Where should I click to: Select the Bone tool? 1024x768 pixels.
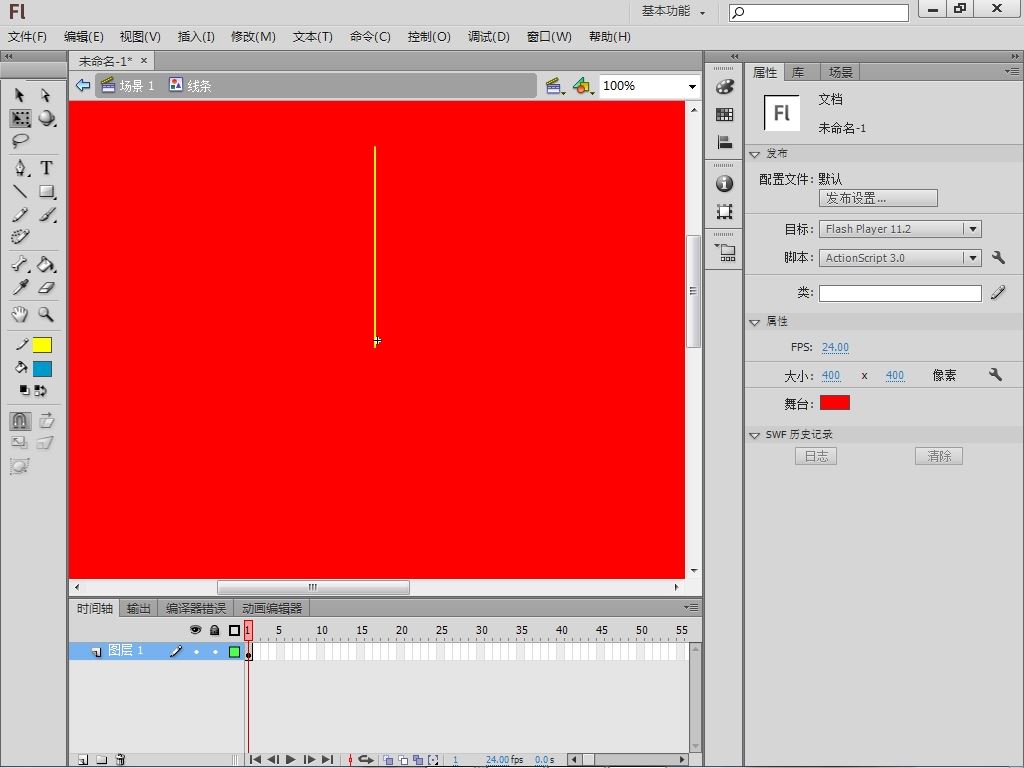[x=20, y=264]
